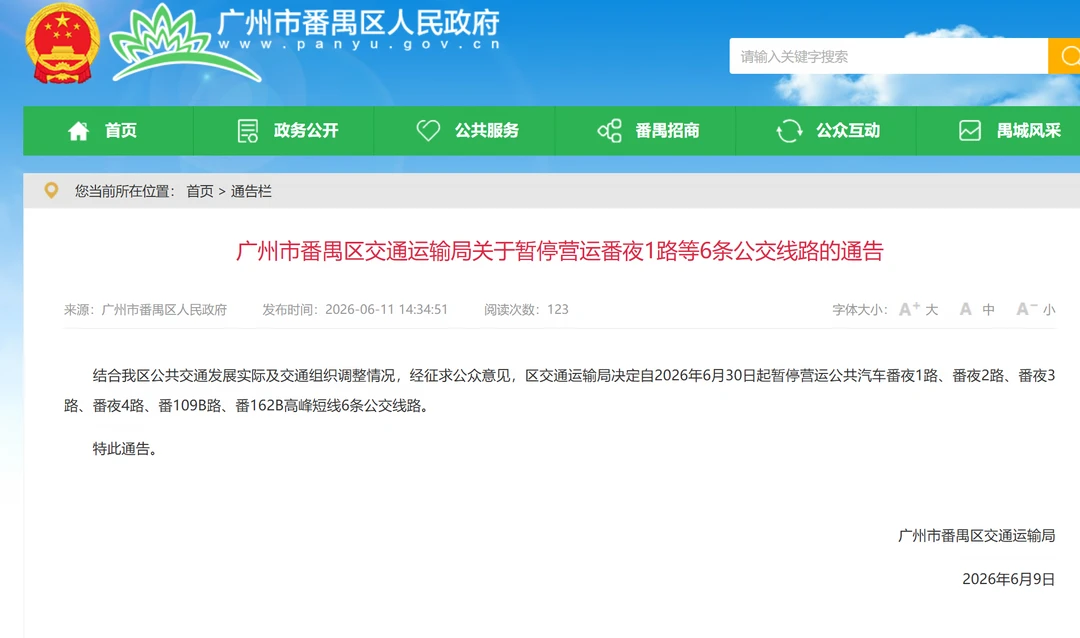1080x638 pixels.
Task: Focus the 请输入关键字搜索 search field
Action: tap(889, 56)
